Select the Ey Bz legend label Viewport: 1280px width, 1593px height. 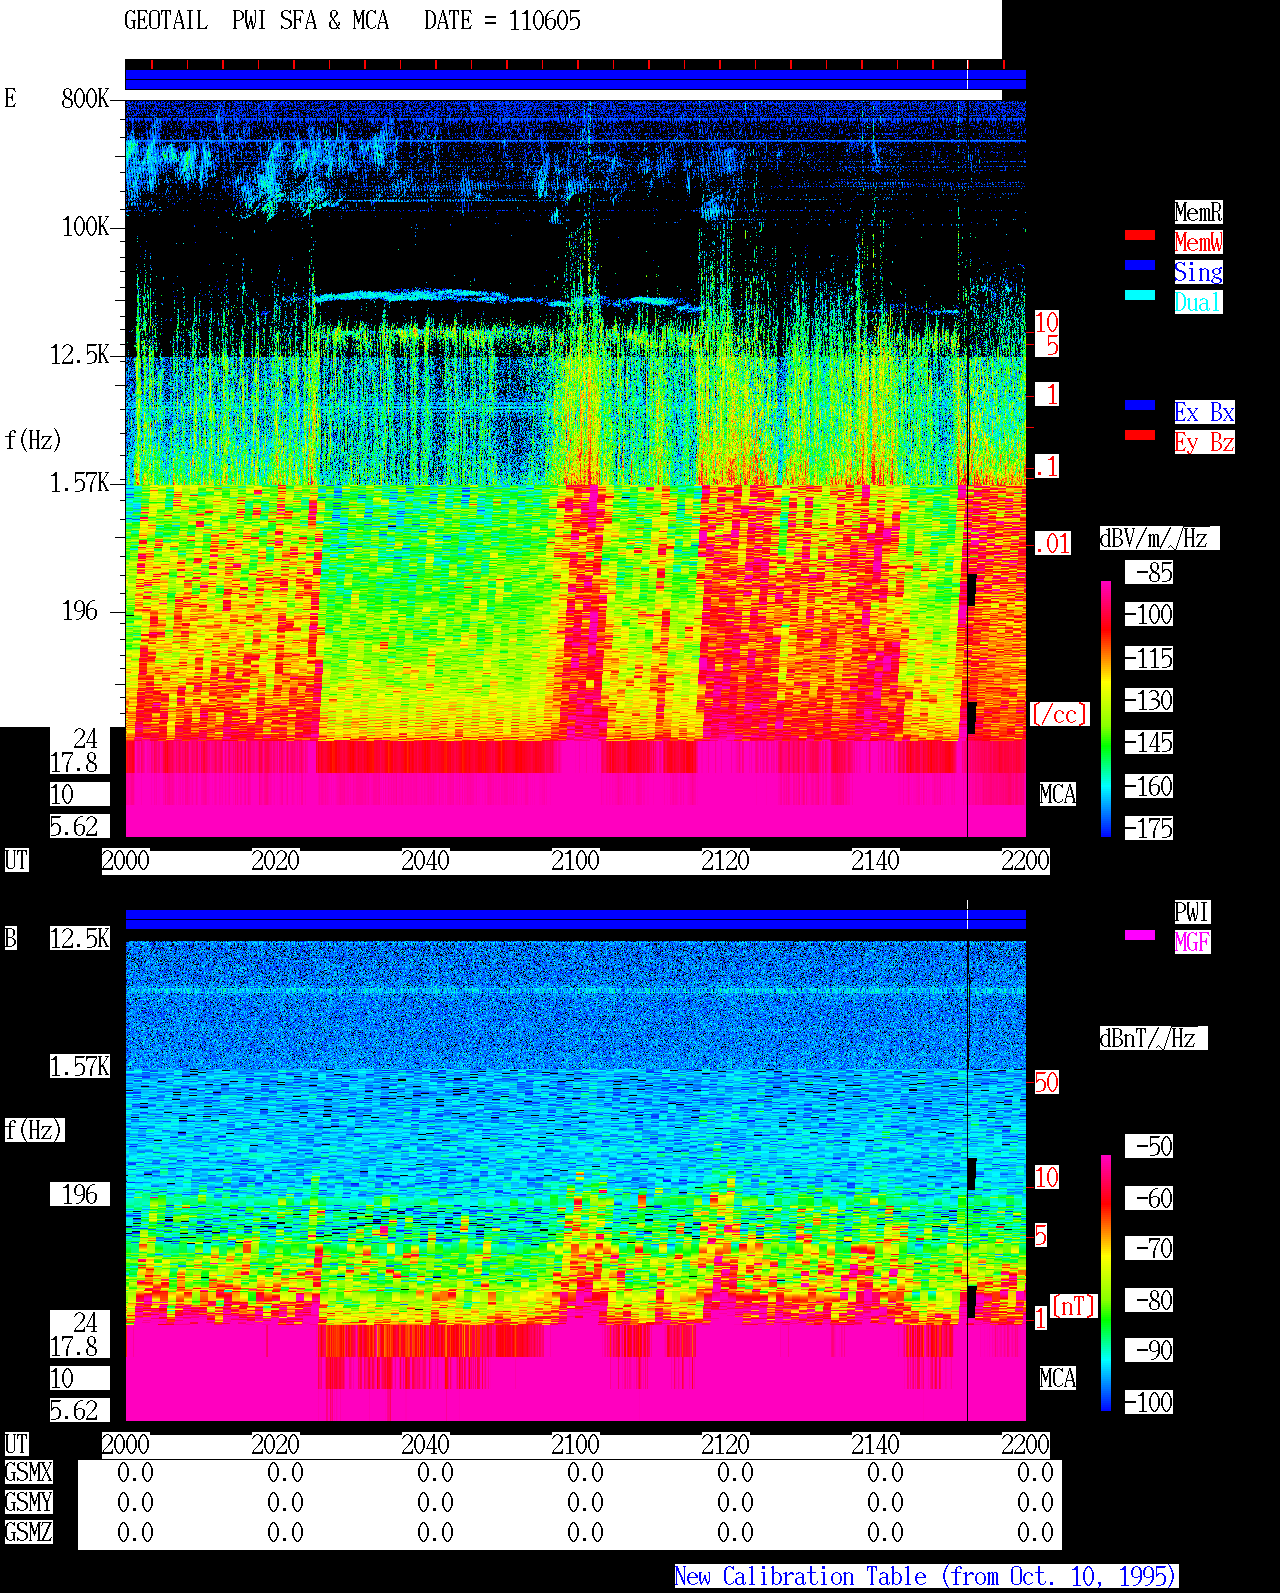click(x=1204, y=442)
